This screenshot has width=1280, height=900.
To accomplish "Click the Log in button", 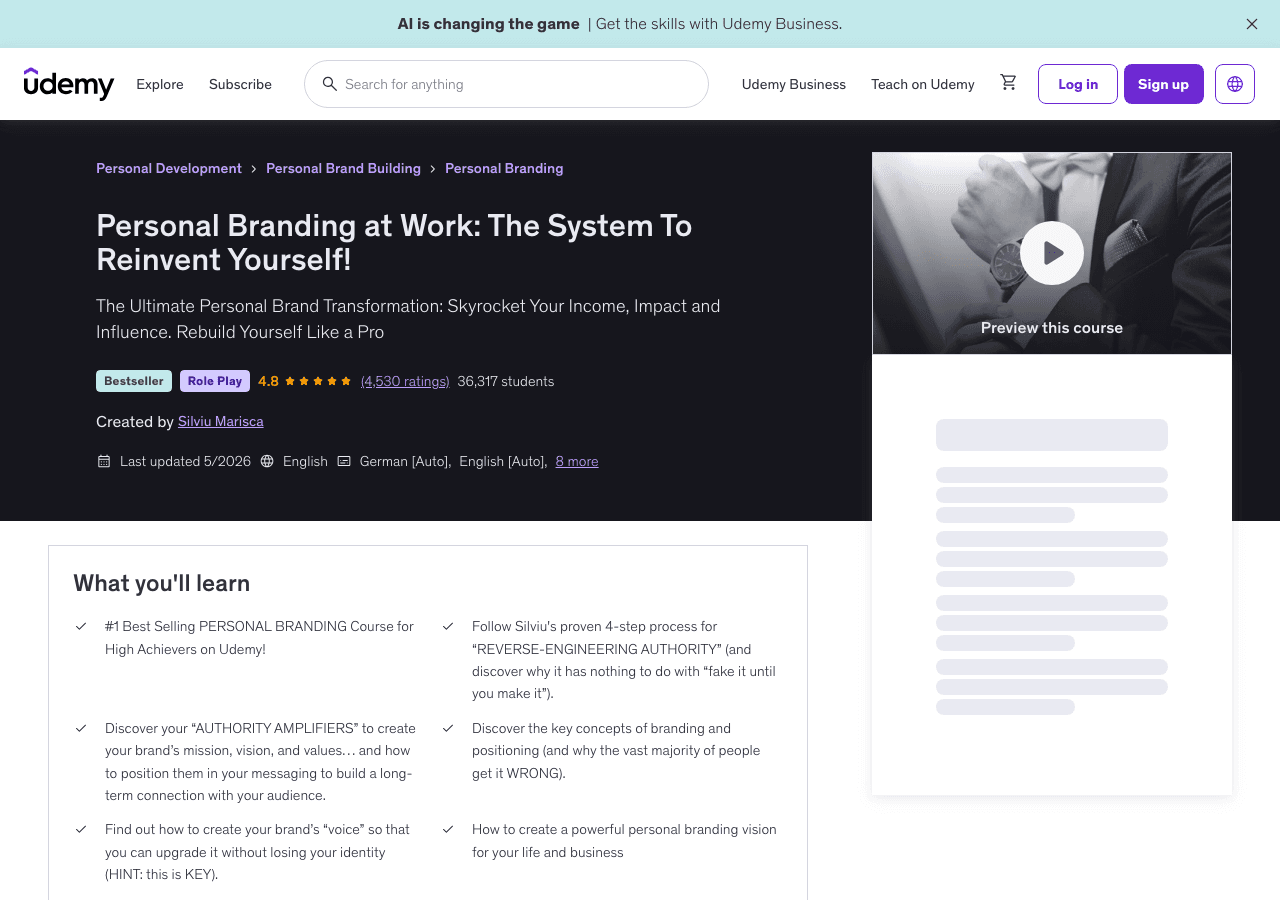I will click(x=1078, y=84).
